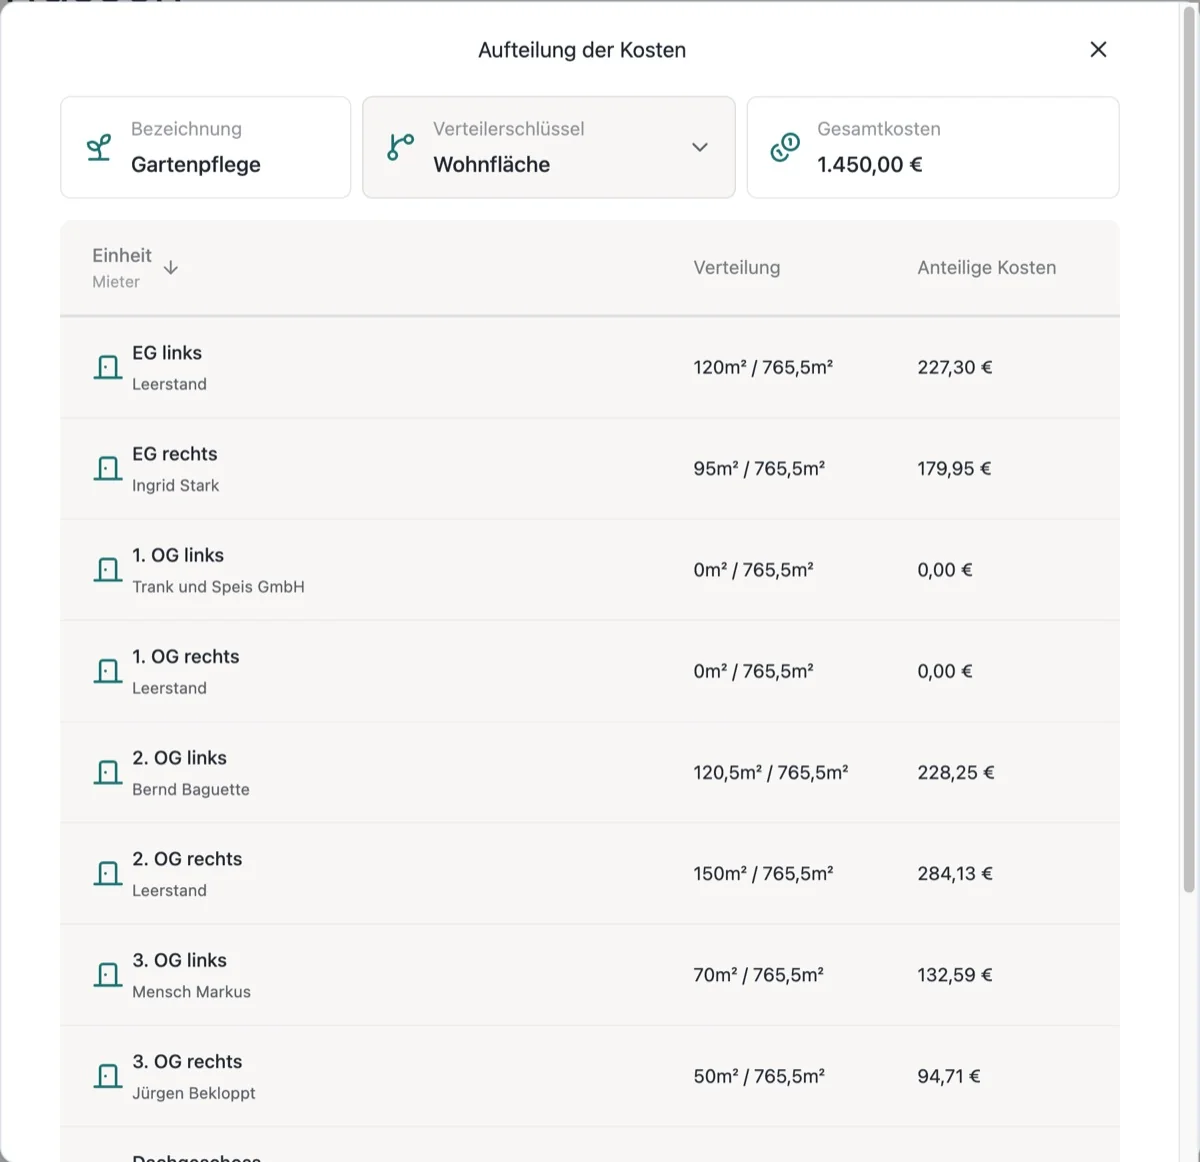Open the Verteilerschlüssel Wohnfläche dropdown

(549, 147)
